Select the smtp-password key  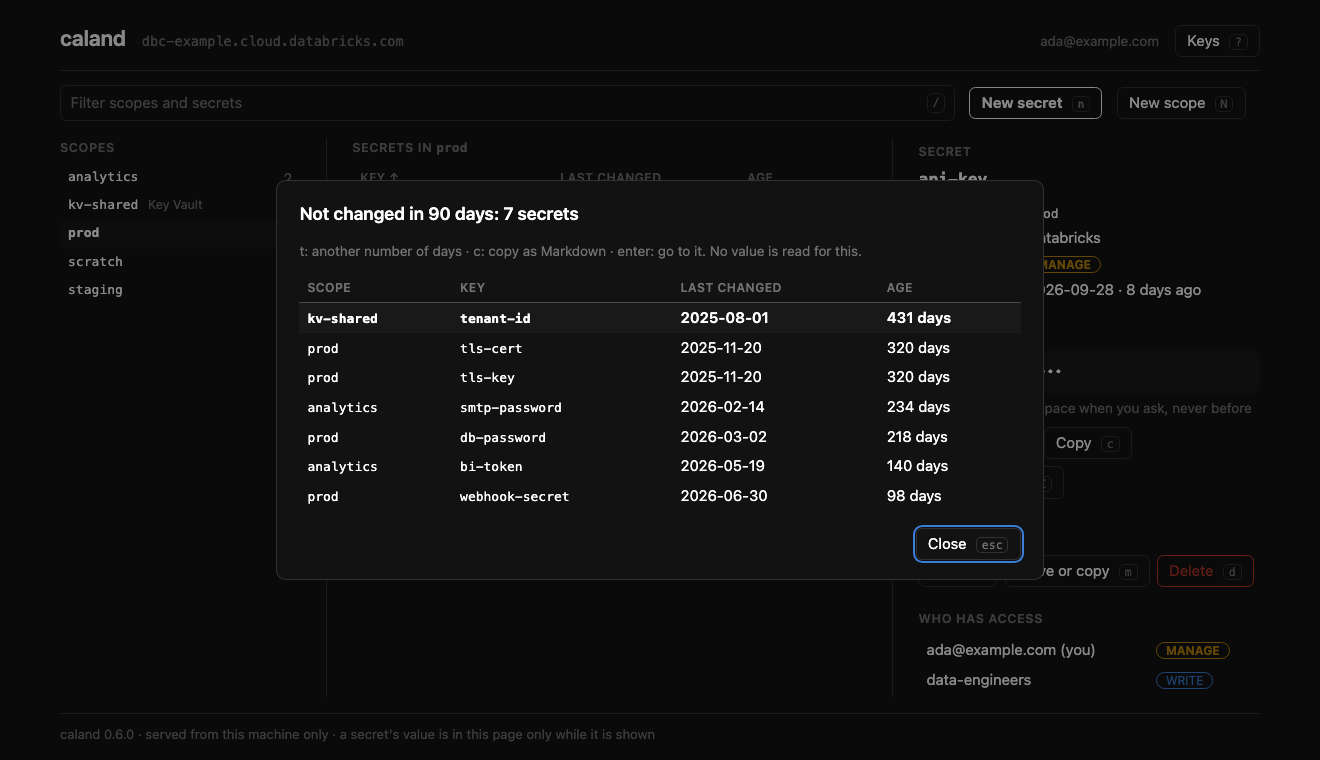point(511,407)
